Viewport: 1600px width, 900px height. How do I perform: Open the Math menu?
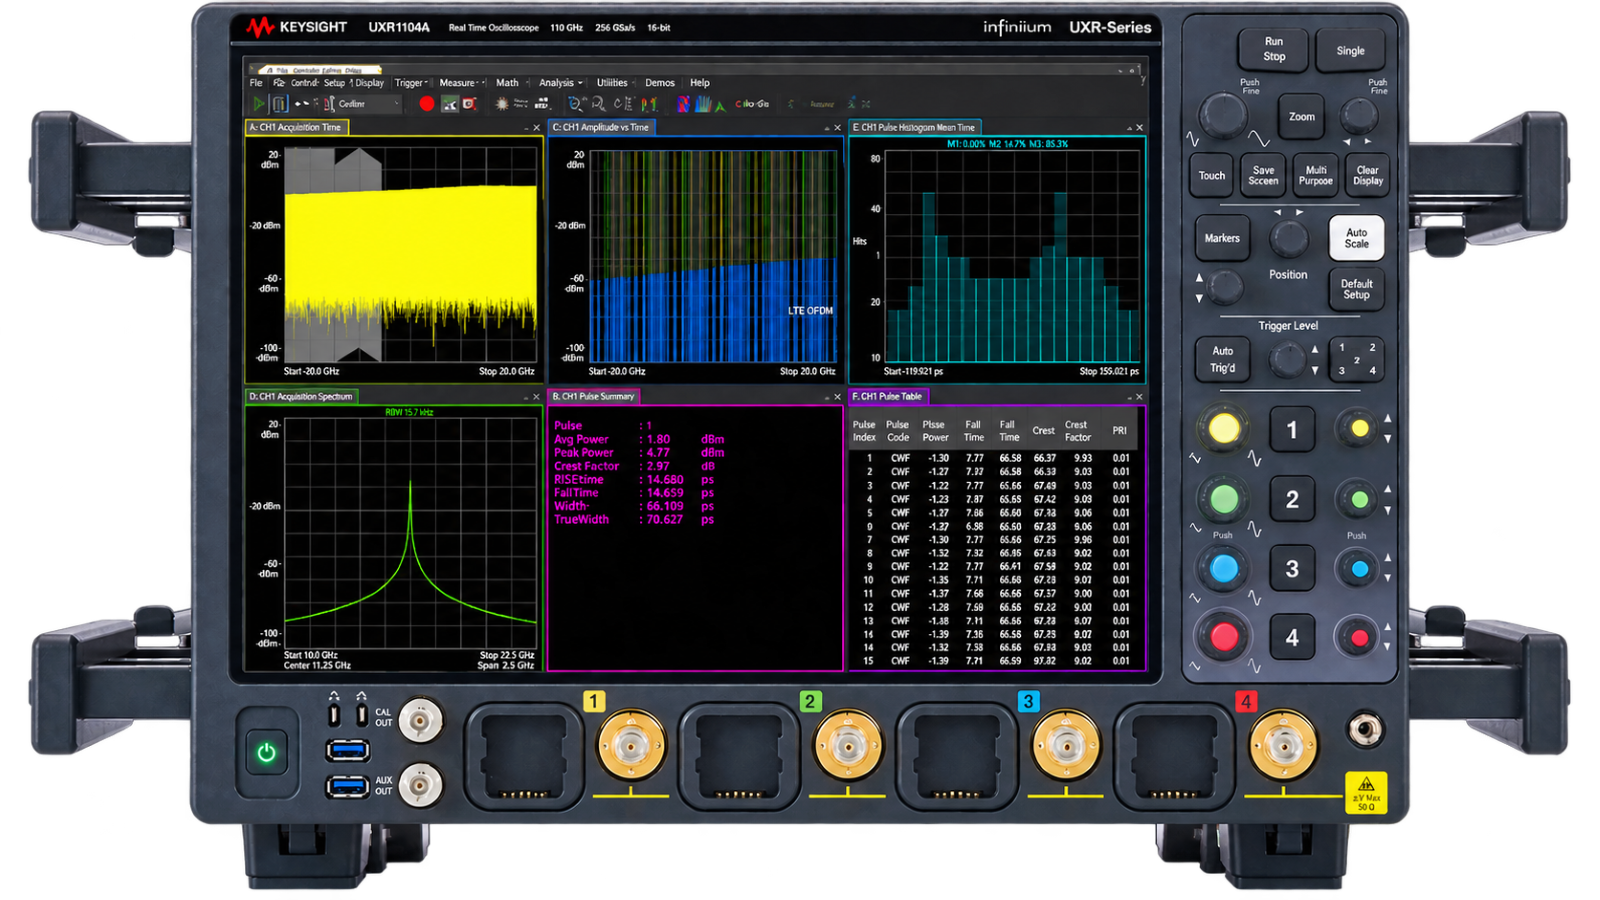click(507, 83)
